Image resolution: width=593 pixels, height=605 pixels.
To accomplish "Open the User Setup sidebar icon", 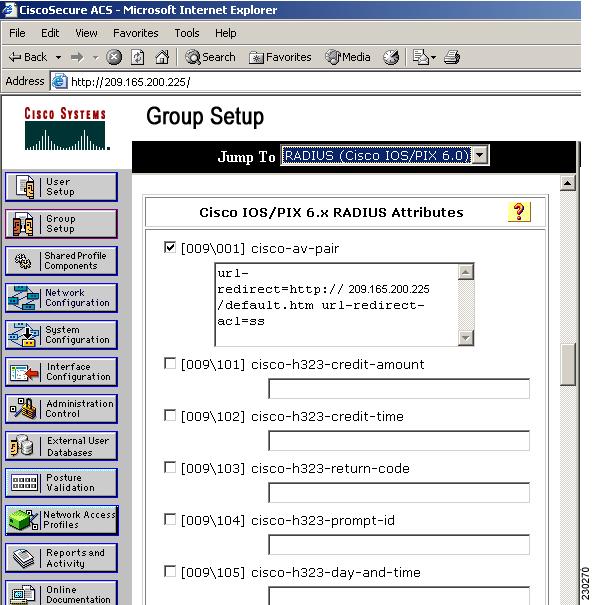I will pos(25,187).
